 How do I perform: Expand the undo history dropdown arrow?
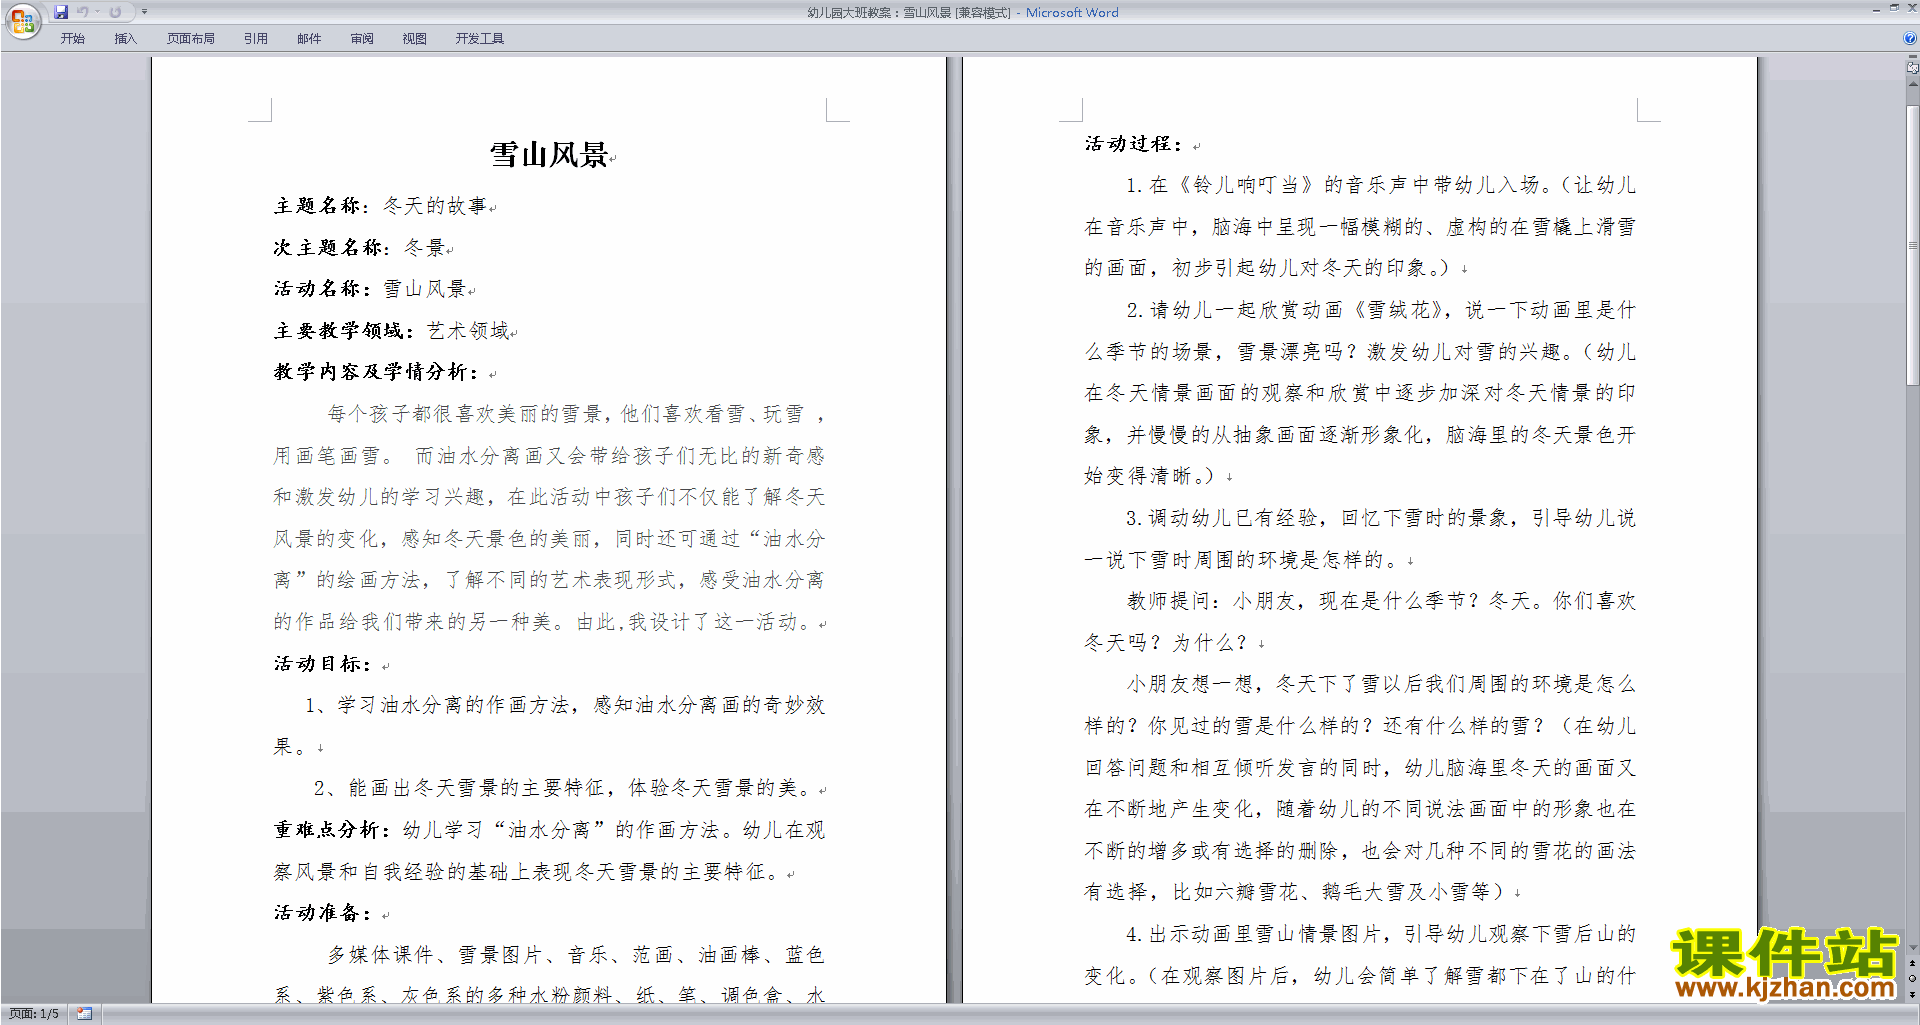pos(97,12)
